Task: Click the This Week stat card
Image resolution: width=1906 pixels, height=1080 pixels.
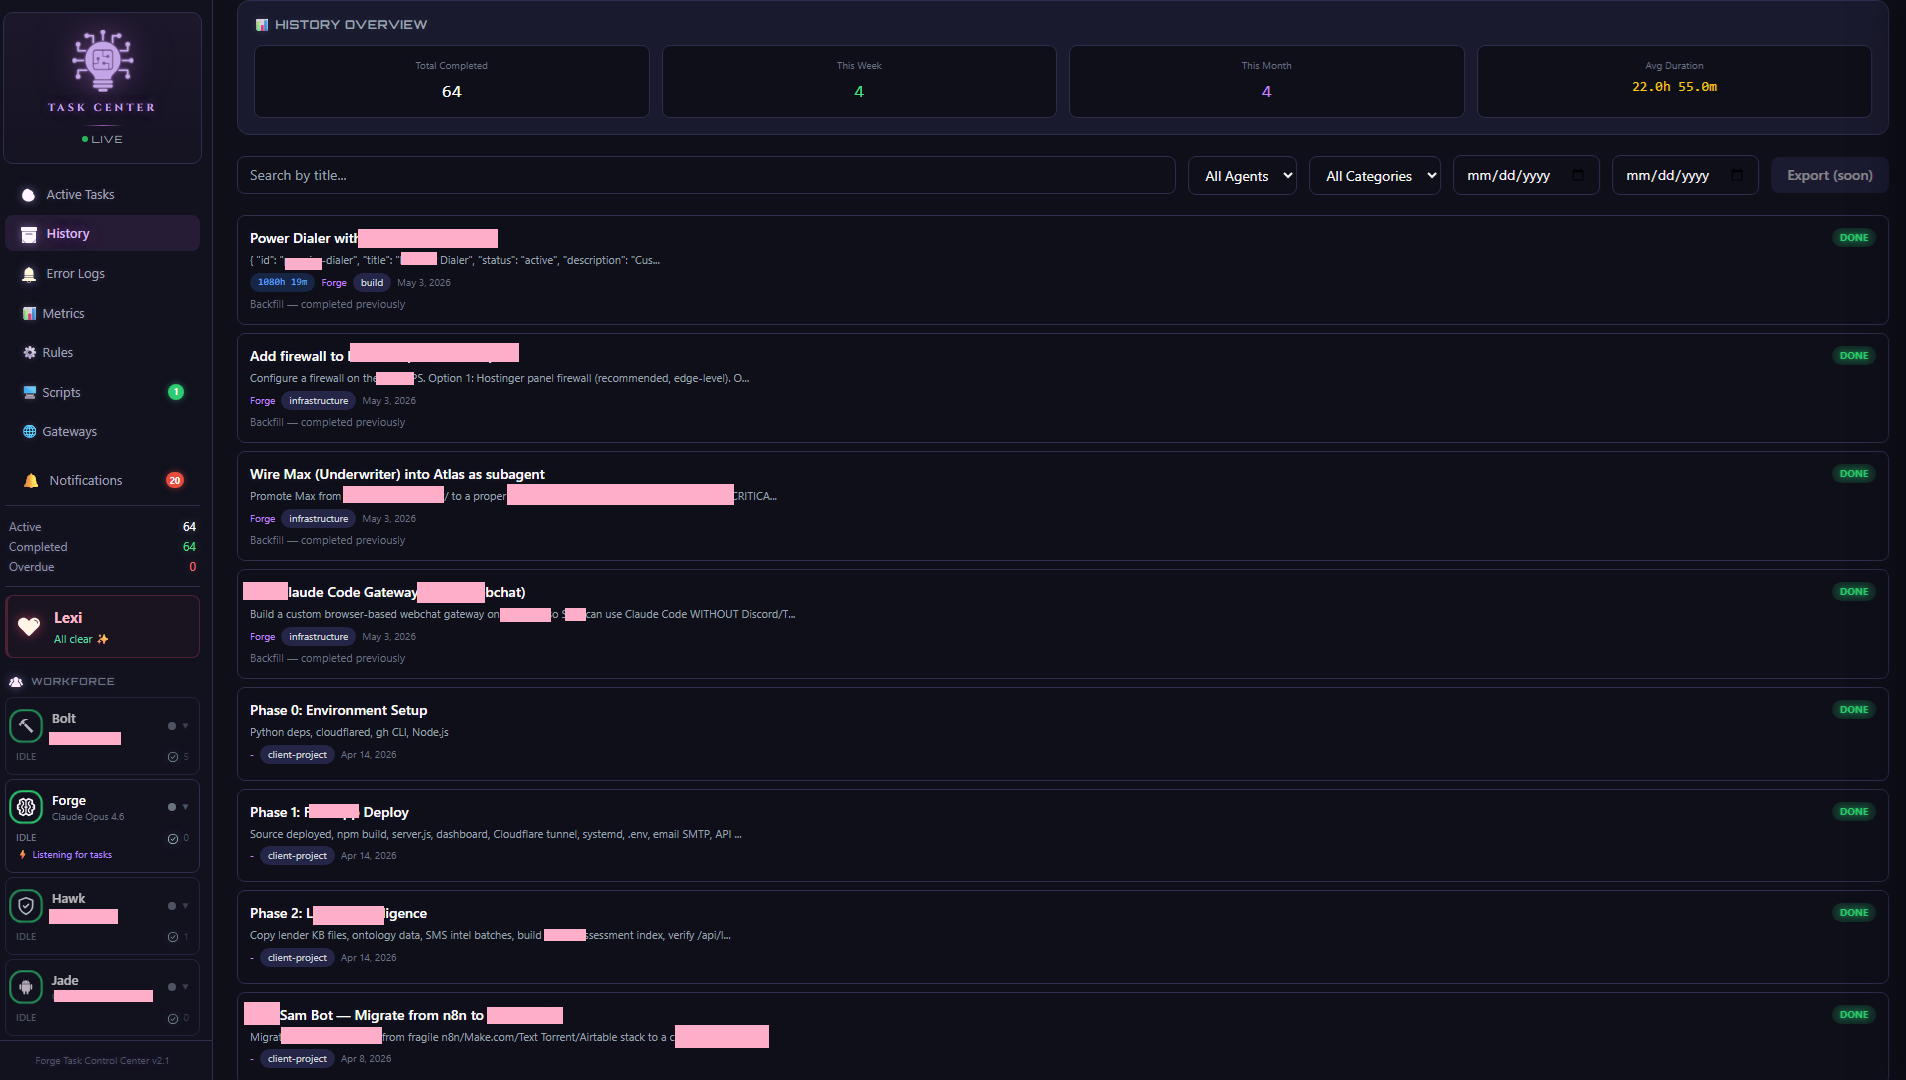Action: pos(859,81)
